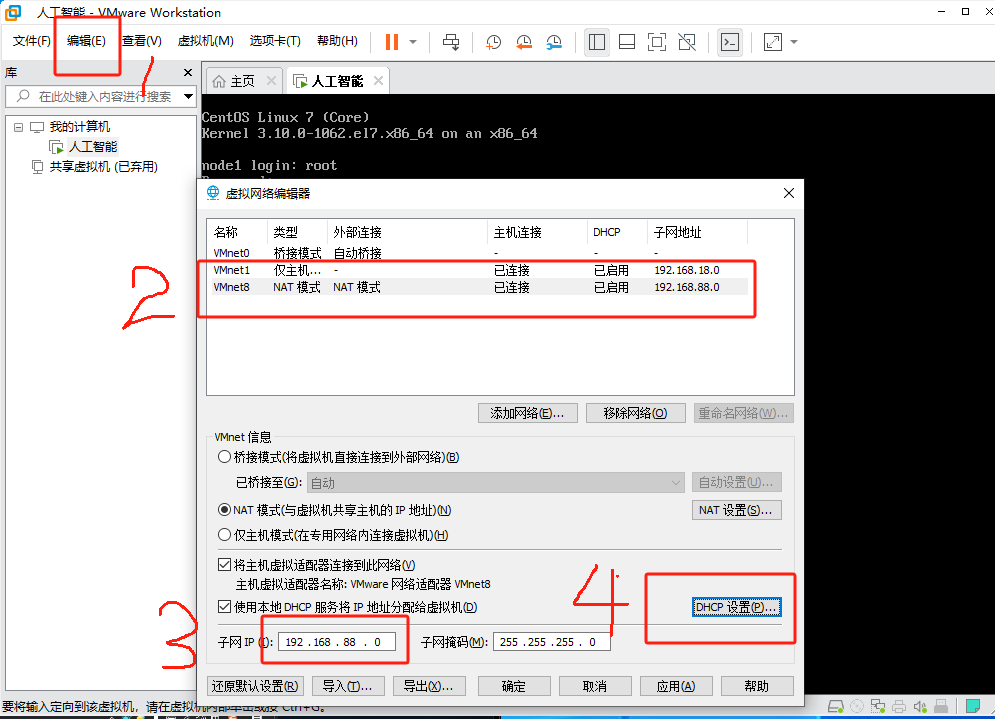Click the 导出(X)... button
Image resolution: width=995 pixels, height=719 pixels.
[x=429, y=686]
